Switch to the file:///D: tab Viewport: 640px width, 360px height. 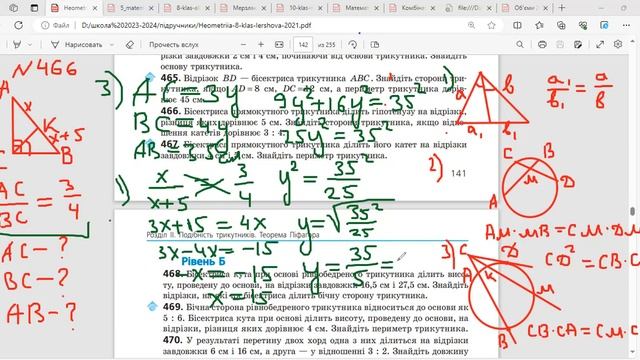(x=468, y=8)
